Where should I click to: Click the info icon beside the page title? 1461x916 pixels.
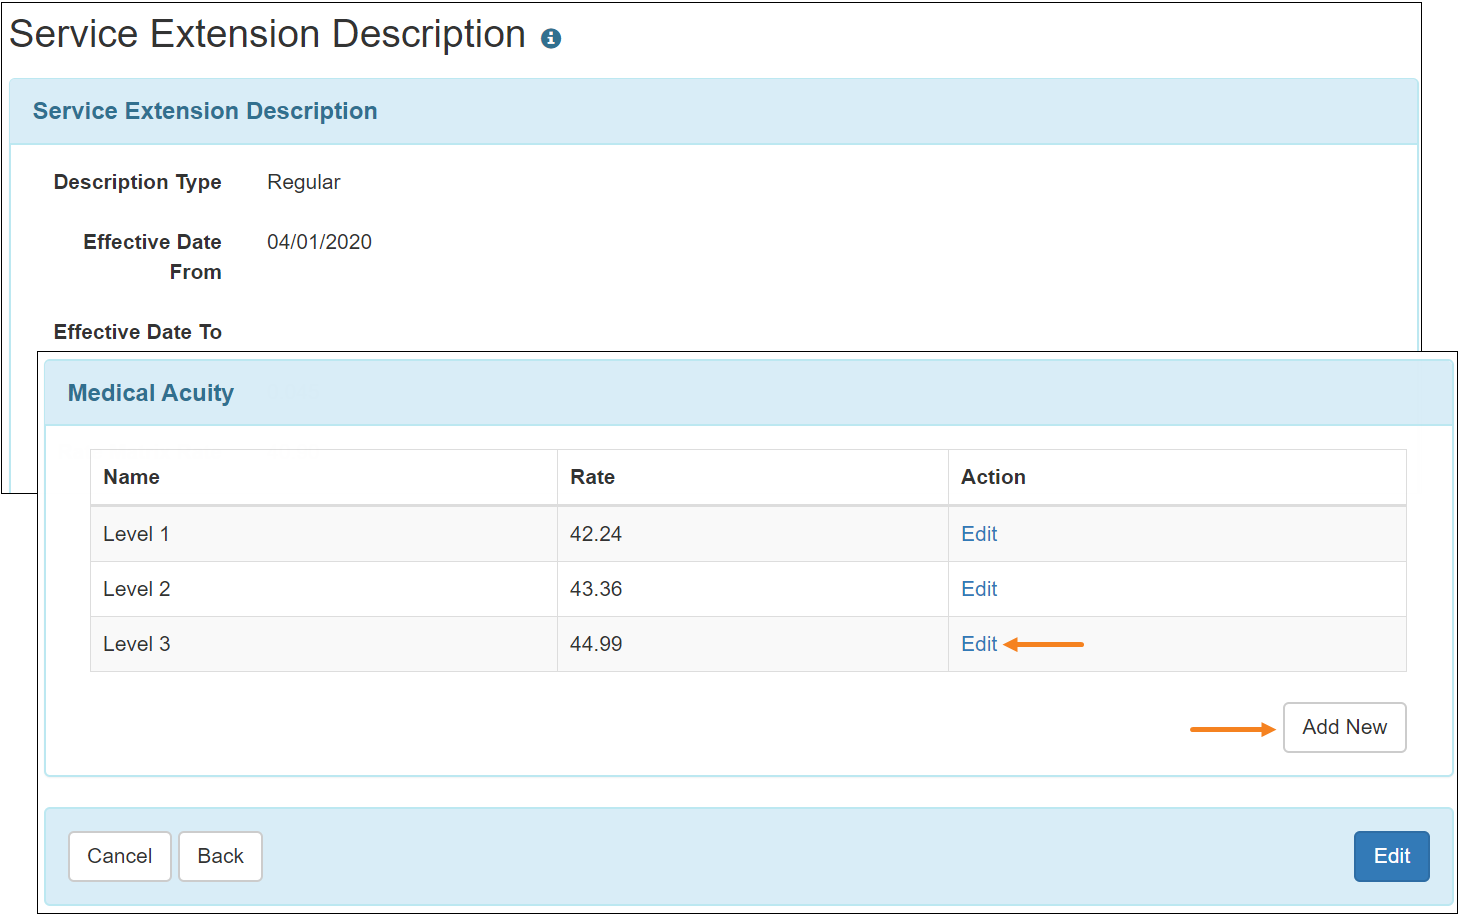point(551,39)
